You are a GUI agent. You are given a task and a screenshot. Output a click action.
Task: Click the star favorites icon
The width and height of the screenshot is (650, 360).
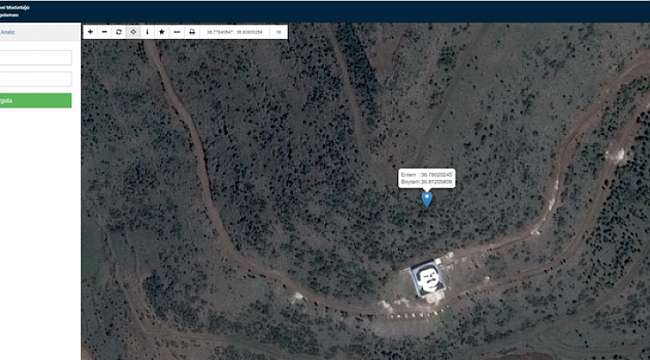tap(162, 32)
